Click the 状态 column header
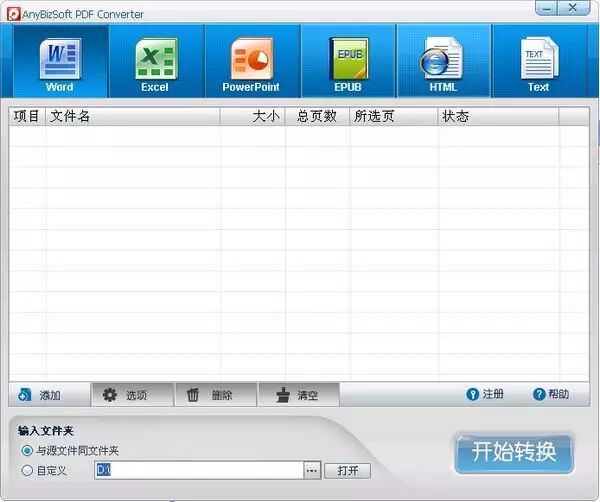 coord(498,116)
